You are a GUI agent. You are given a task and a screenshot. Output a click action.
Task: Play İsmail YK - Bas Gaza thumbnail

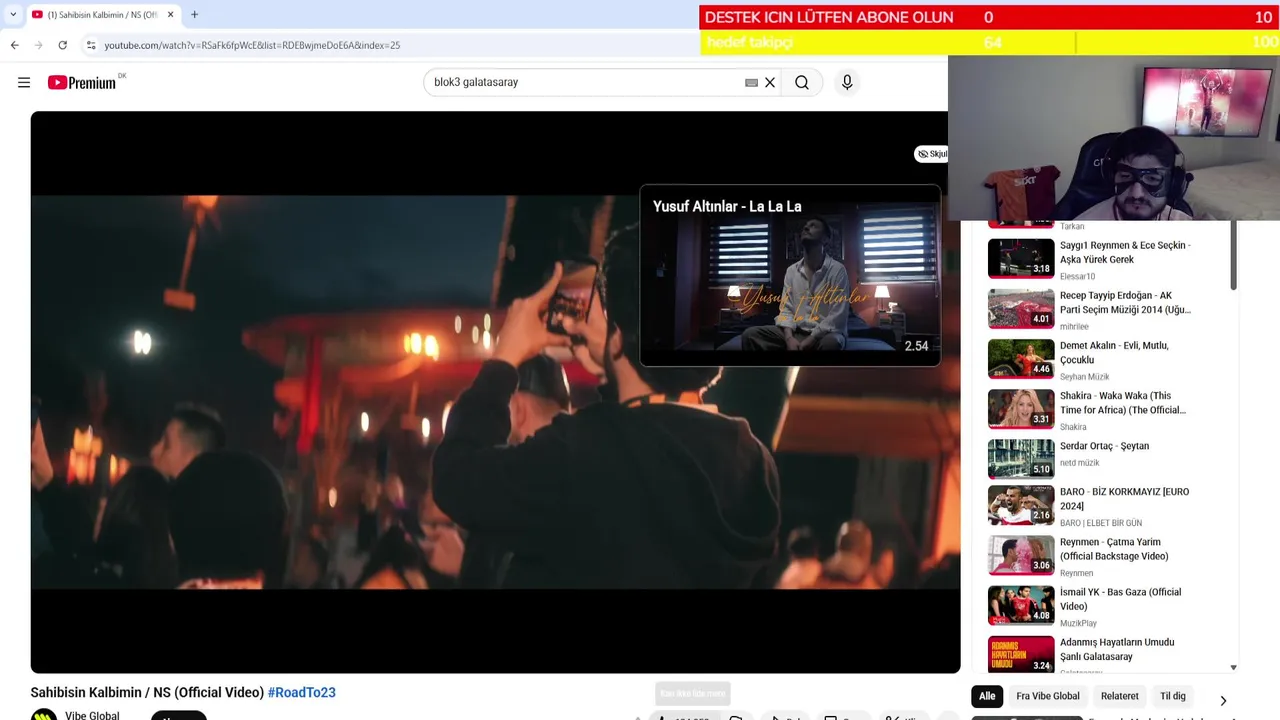[1021, 605]
